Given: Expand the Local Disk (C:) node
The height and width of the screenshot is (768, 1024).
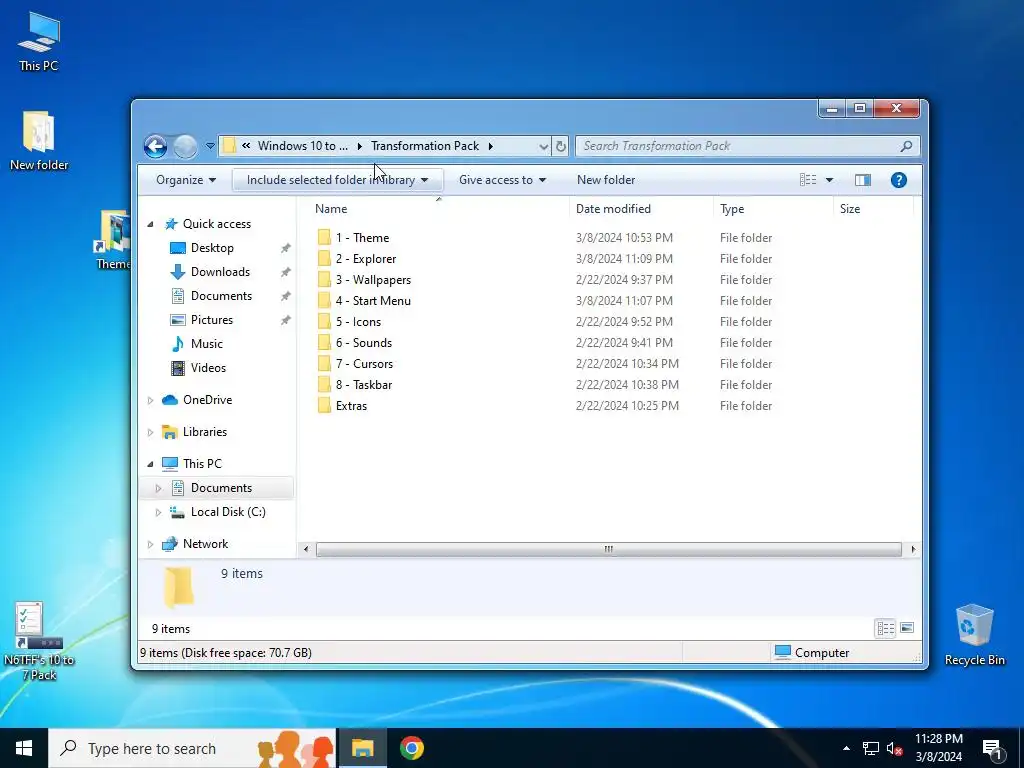Looking at the screenshot, I should click(158, 512).
